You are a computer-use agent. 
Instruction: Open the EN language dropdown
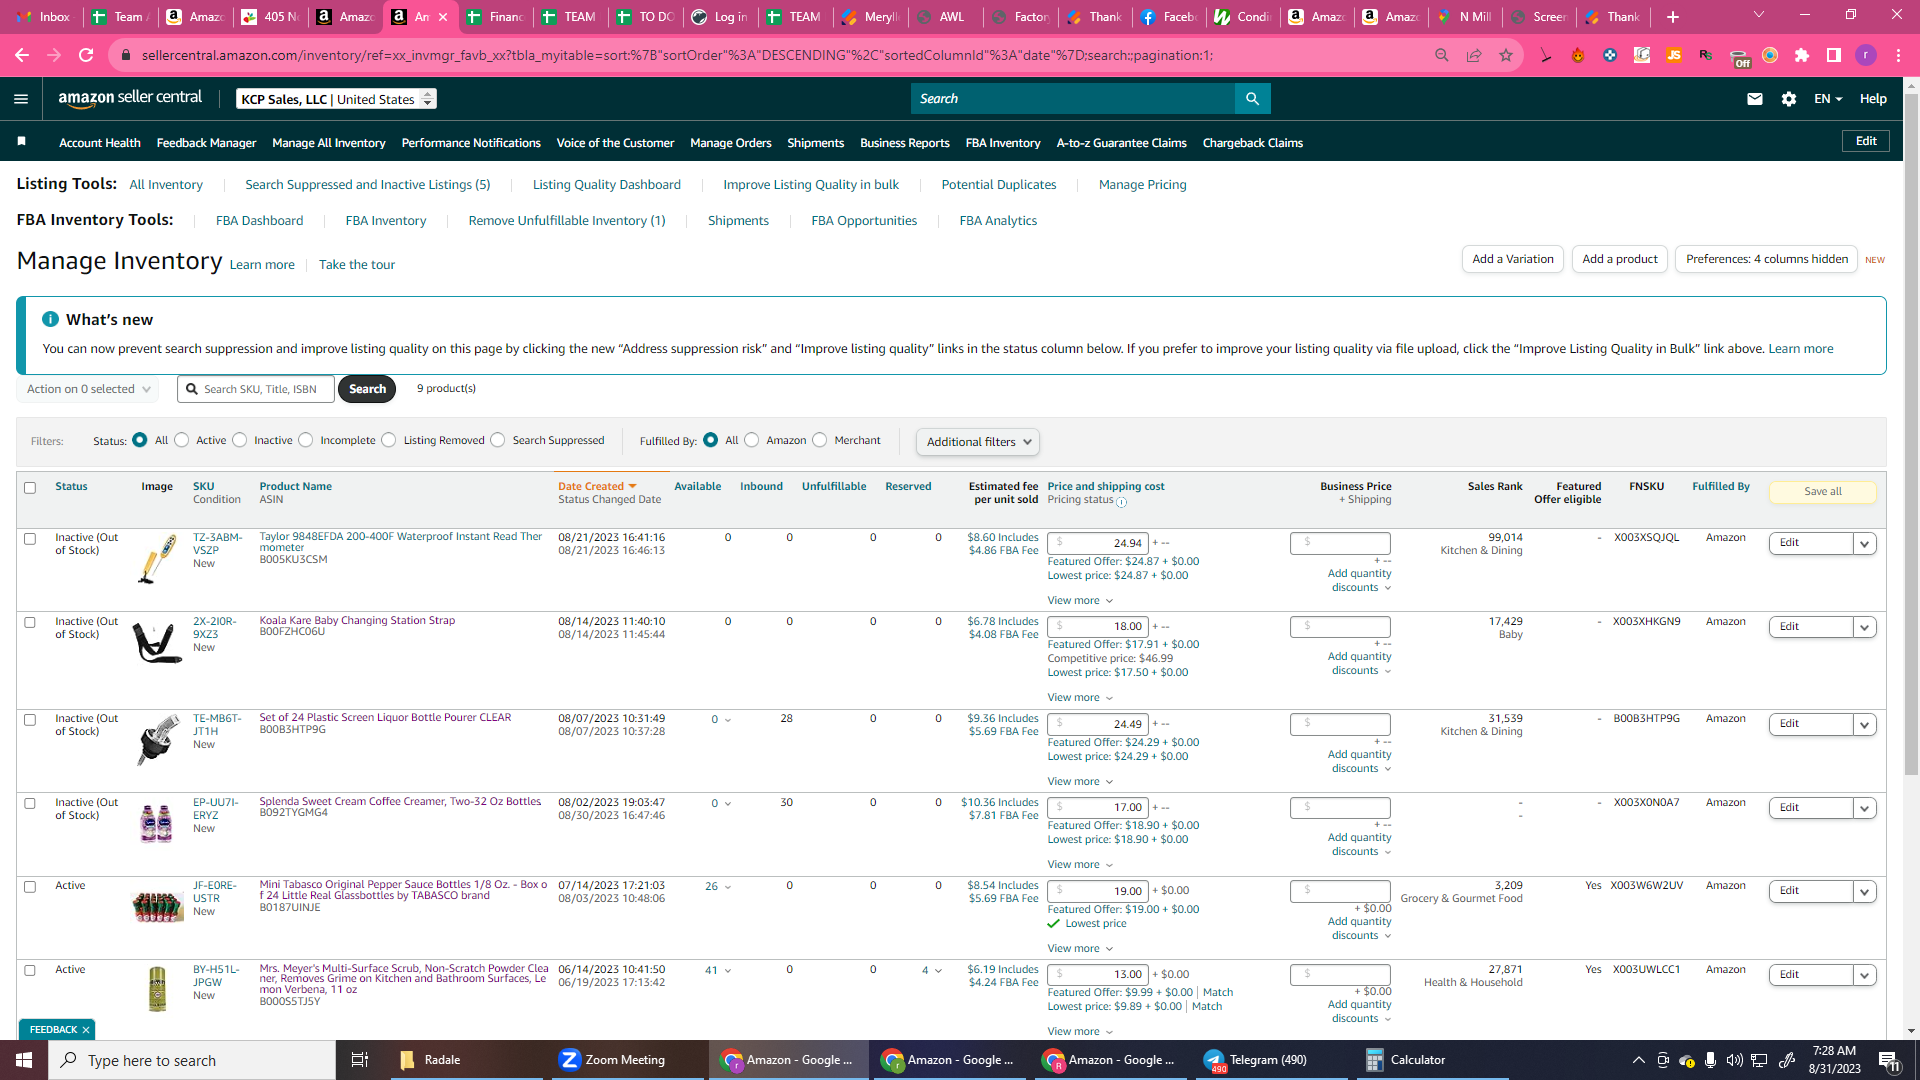(1828, 99)
